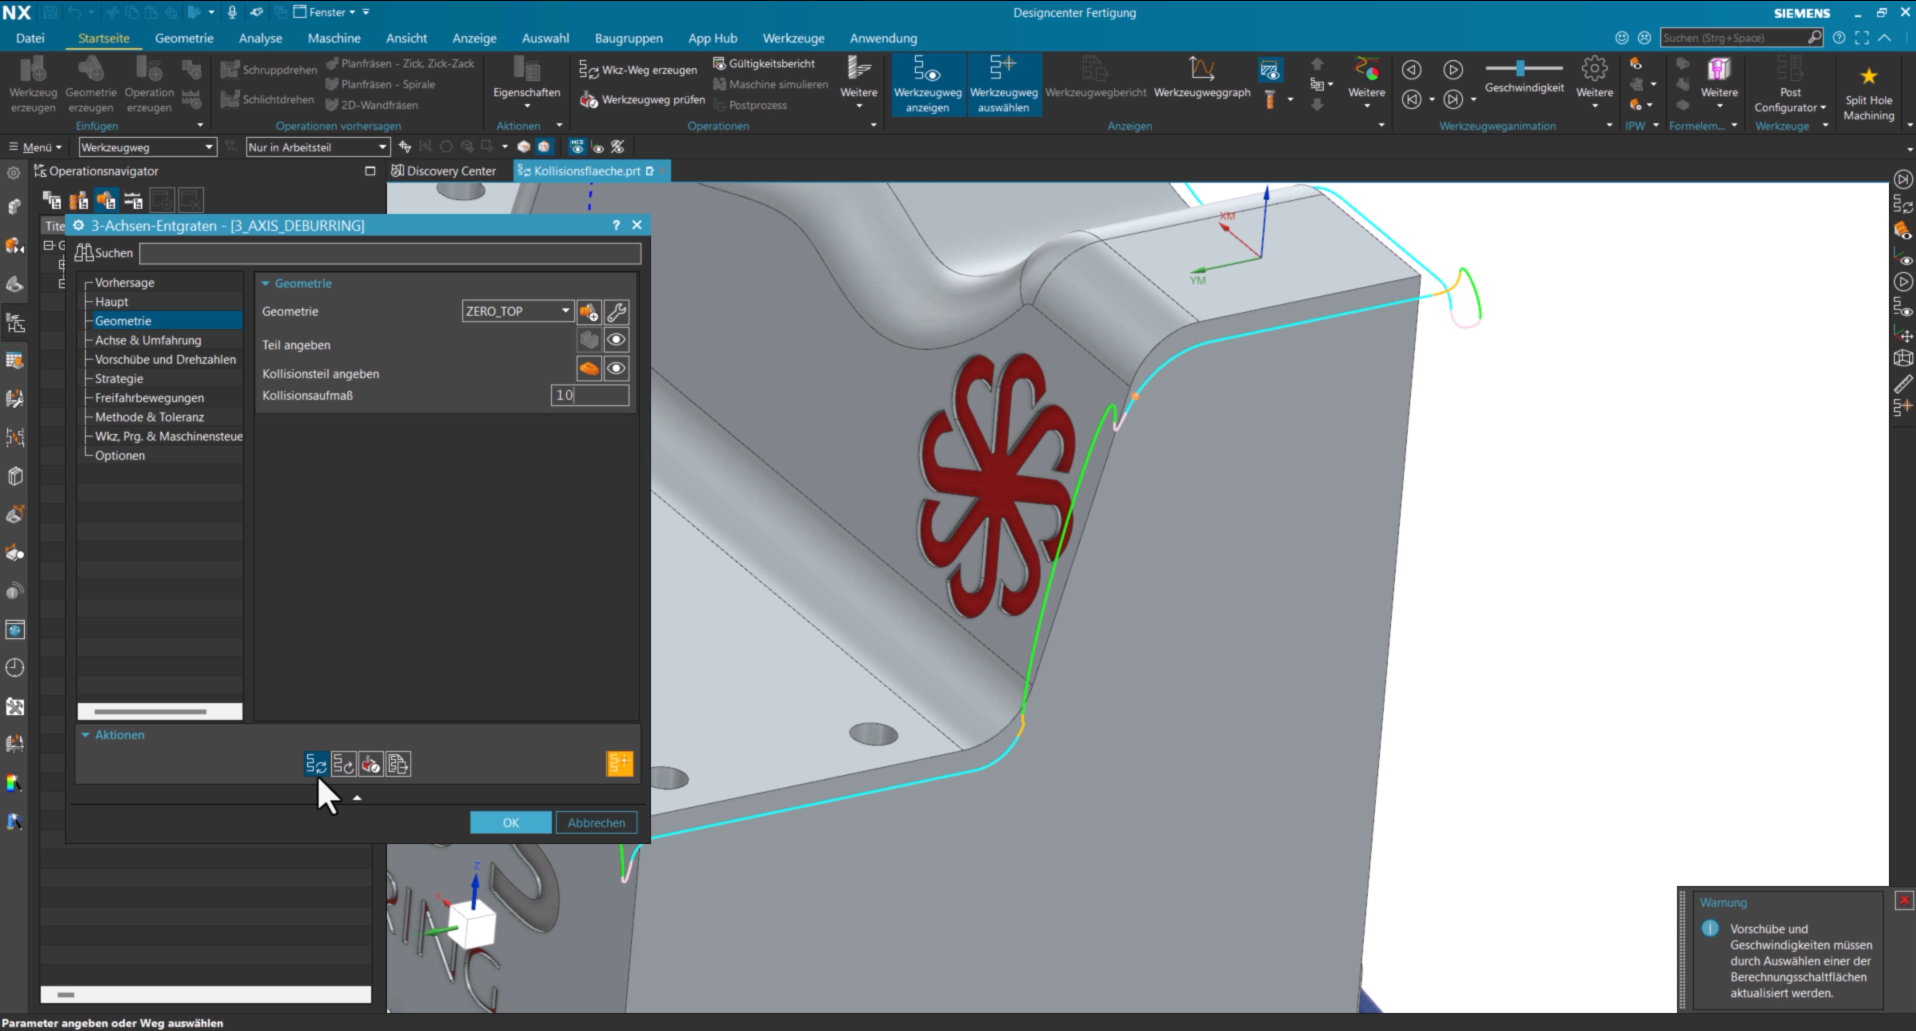Viewport: 1916px width, 1031px height.
Task: Click the Verify toolpath icon in Aktionen
Action: [371, 764]
